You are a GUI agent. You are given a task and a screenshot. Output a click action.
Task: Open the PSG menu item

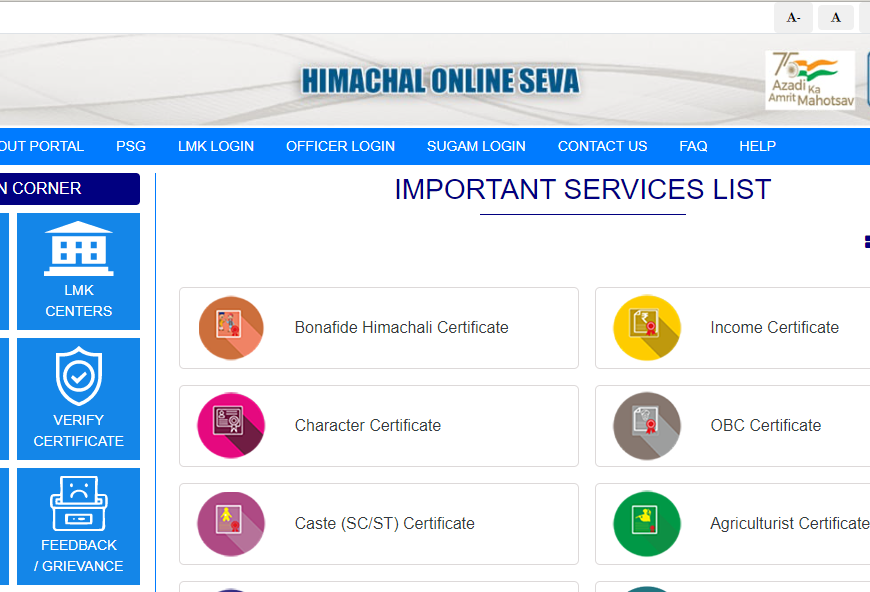coord(131,146)
